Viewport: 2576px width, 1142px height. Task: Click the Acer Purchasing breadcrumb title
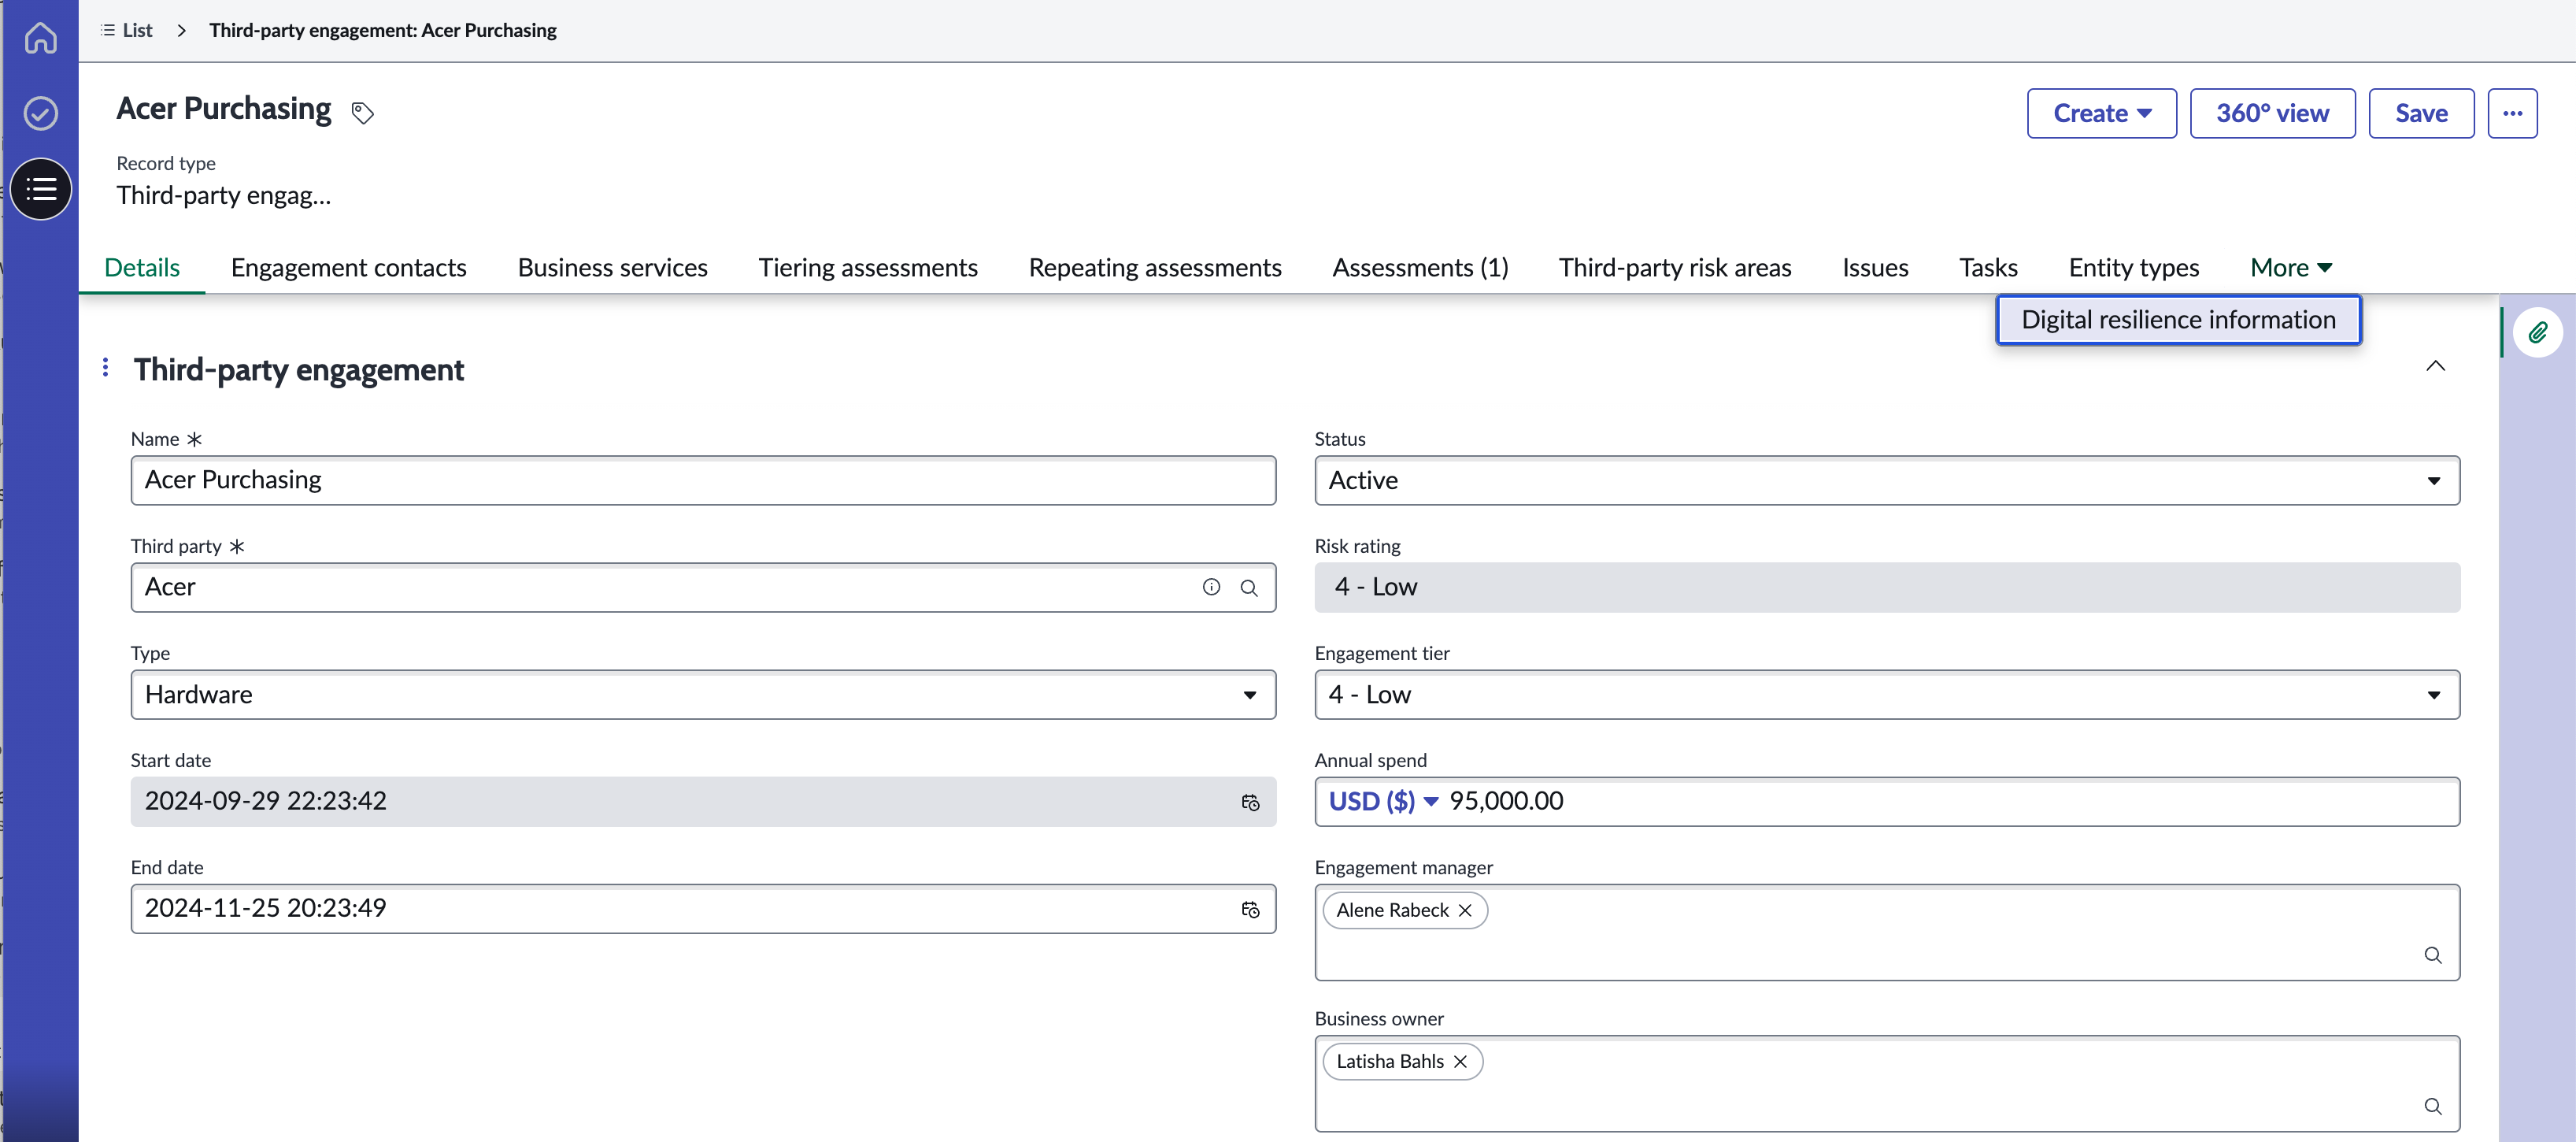pos(382,30)
